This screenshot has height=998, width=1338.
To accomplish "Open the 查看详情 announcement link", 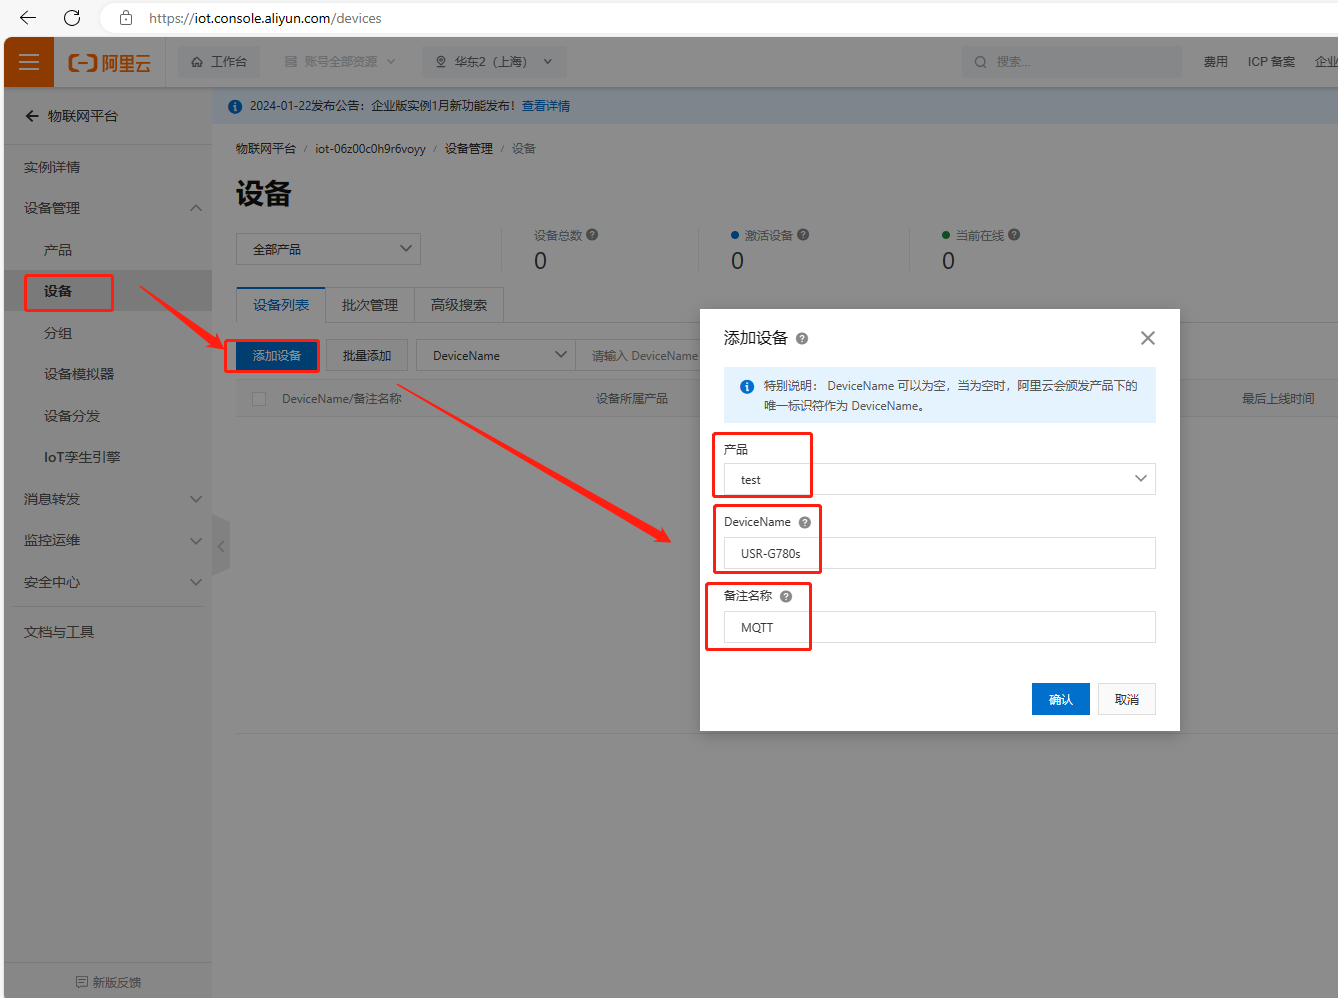I will 546,106.
